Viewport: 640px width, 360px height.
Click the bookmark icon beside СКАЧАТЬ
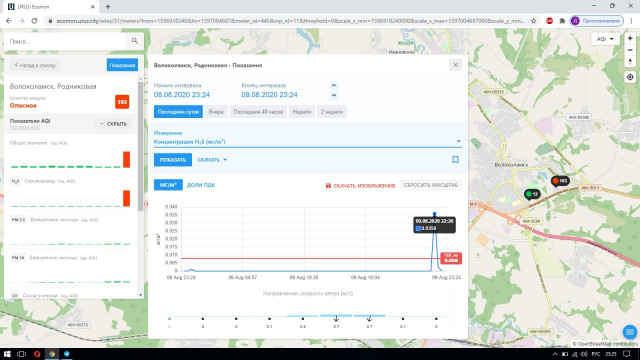456,160
